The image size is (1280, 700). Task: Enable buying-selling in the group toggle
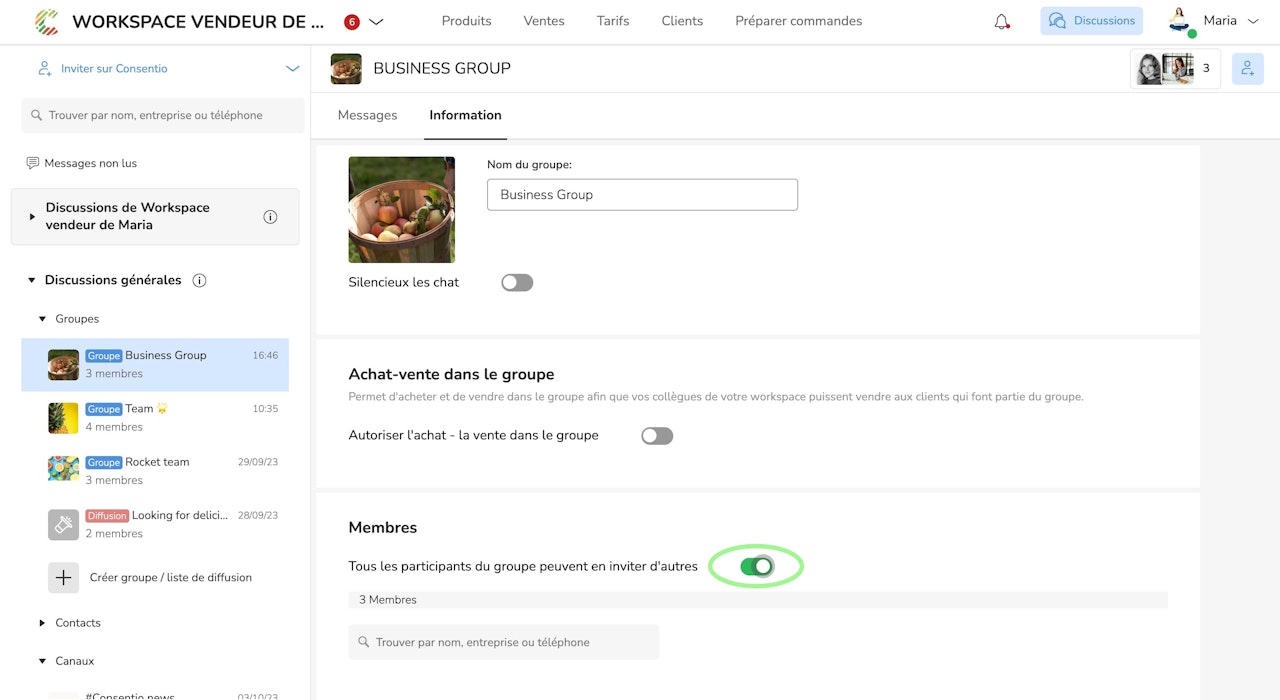(657, 436)
